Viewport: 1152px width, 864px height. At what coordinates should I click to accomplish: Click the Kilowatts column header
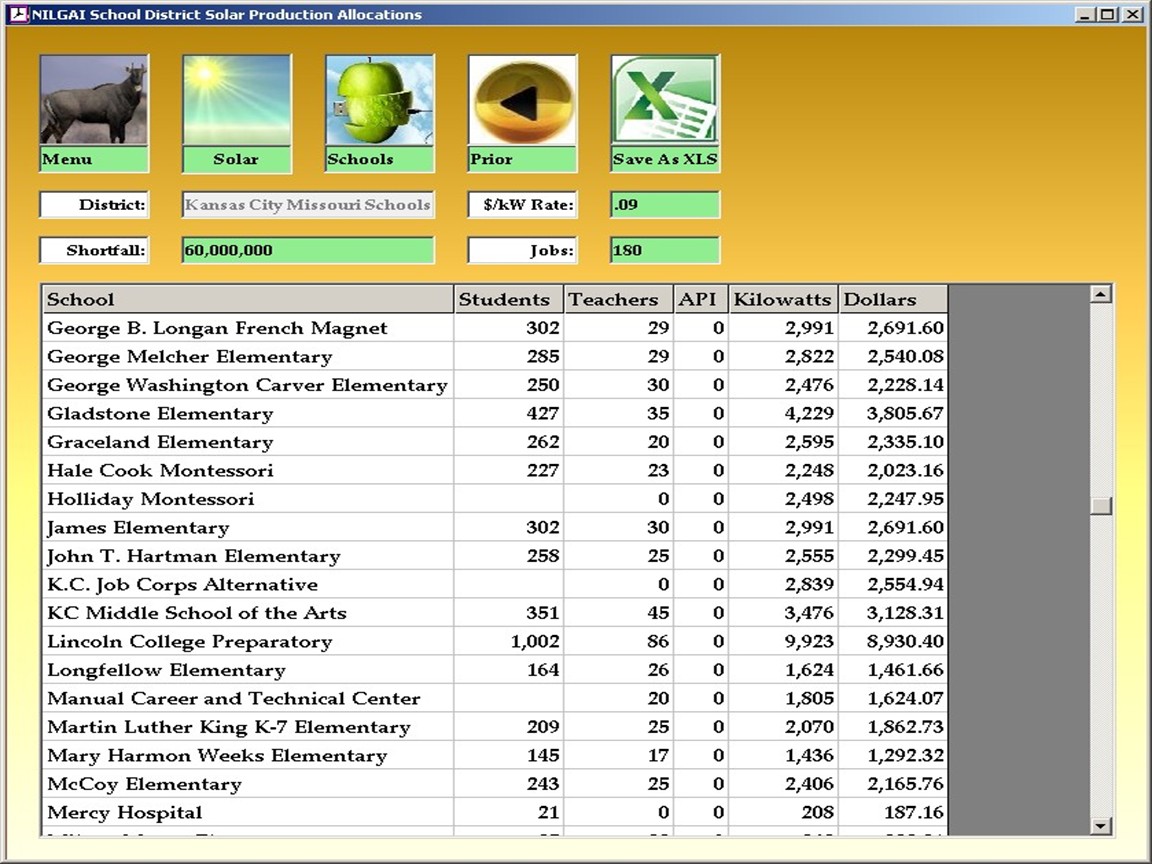783,299
